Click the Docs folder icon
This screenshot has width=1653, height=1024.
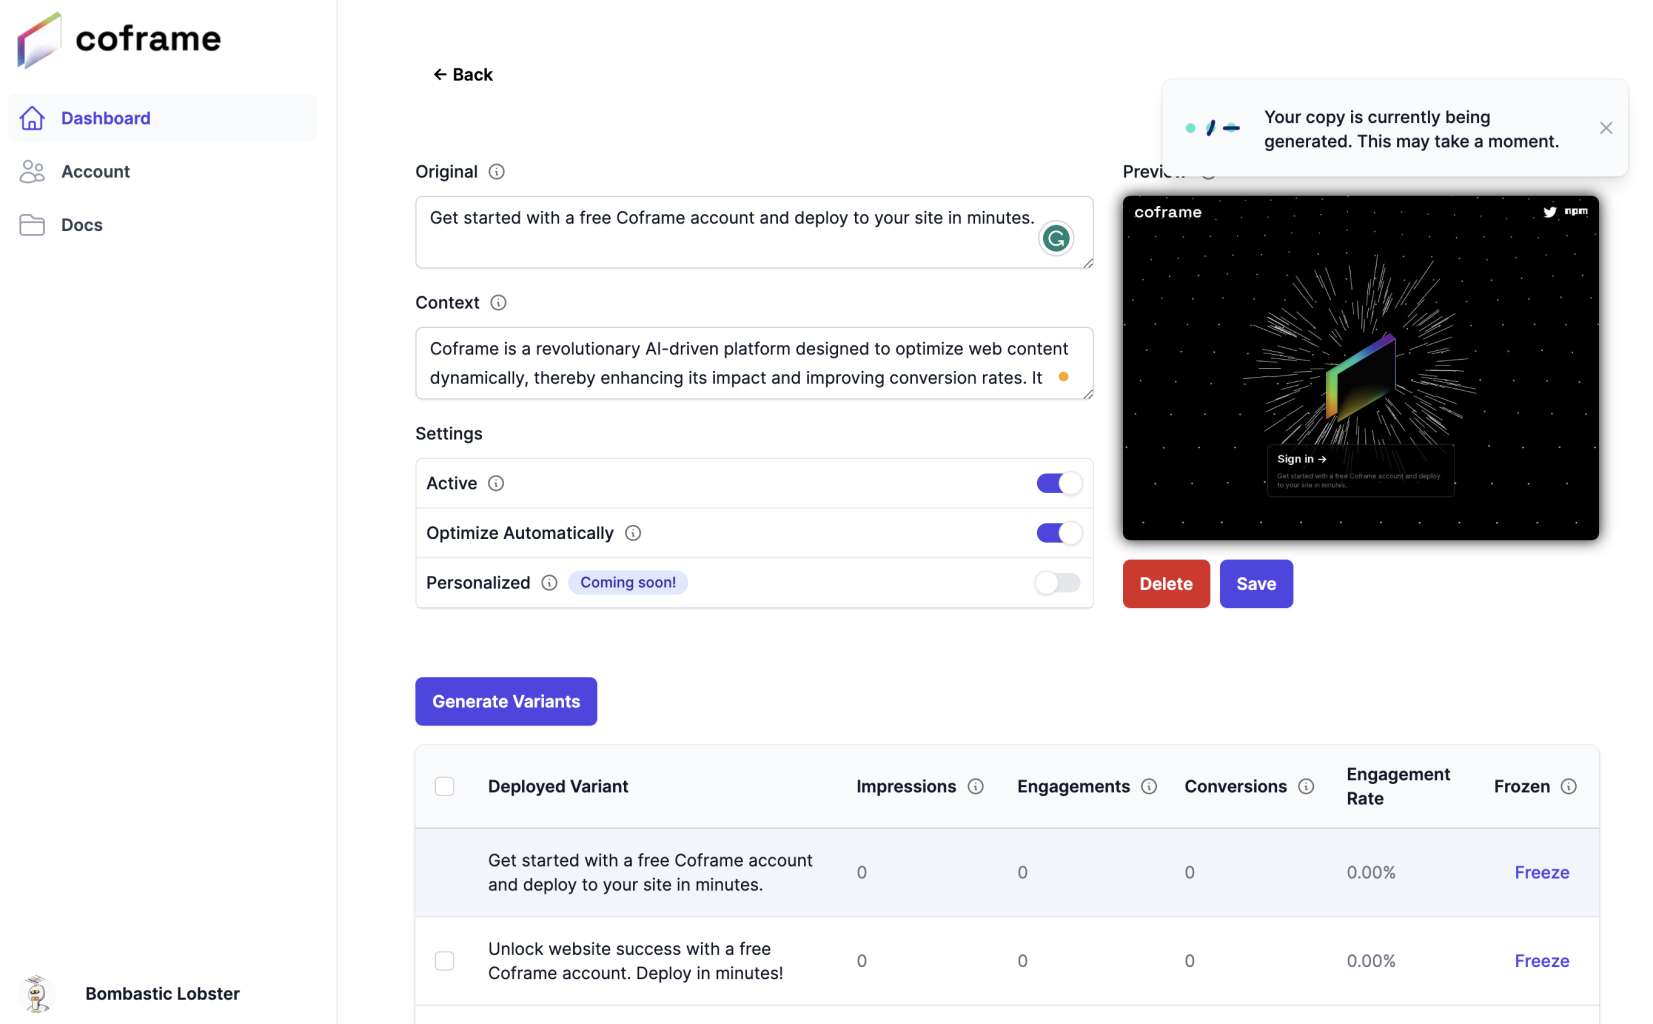(32, 225)
